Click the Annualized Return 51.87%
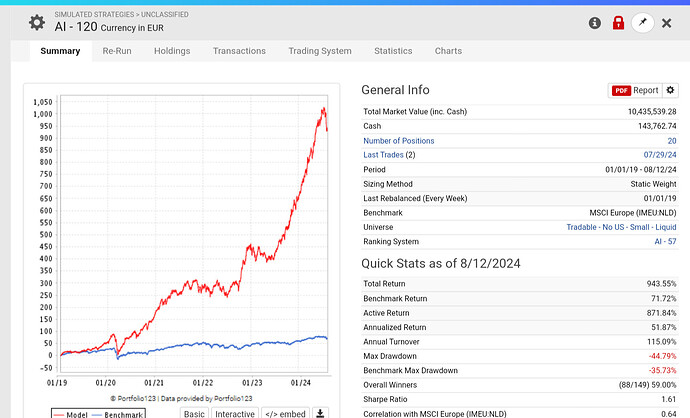Image resolution: width=690 pixels, height=418 pixels. point(664,327)
